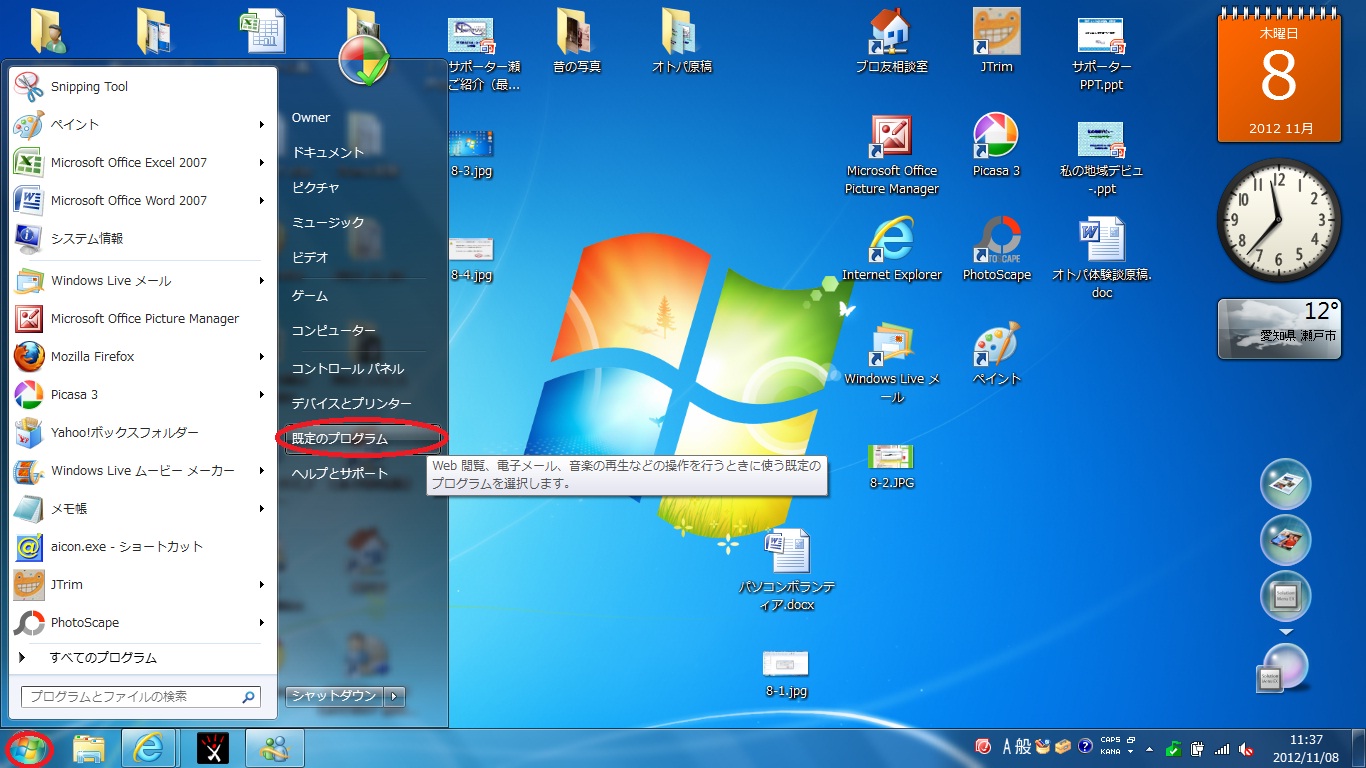
Task: Select the ペイント desktop shortcut icon
Action: [996, 354]
